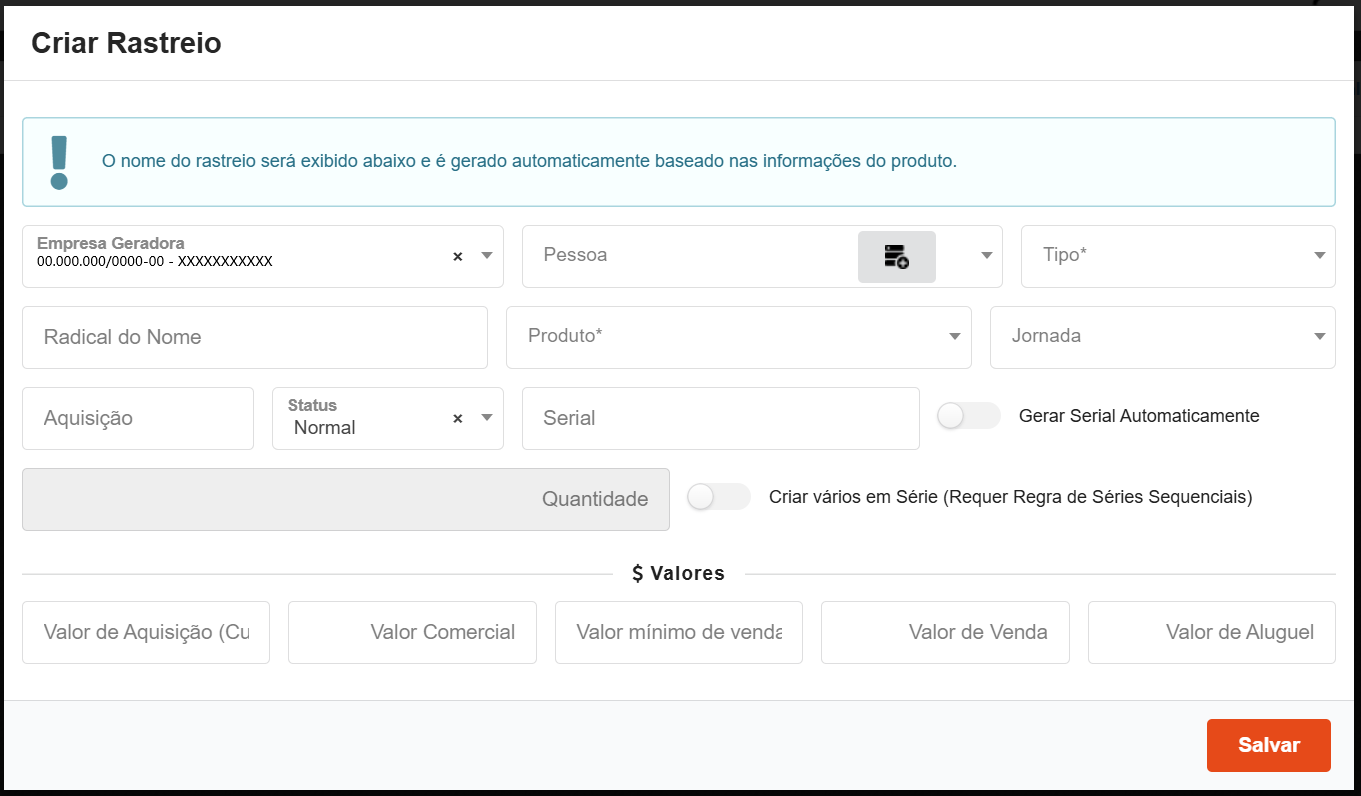Select the Aquisição input field
The image size is (1361, 796).
tap(137, 418)
